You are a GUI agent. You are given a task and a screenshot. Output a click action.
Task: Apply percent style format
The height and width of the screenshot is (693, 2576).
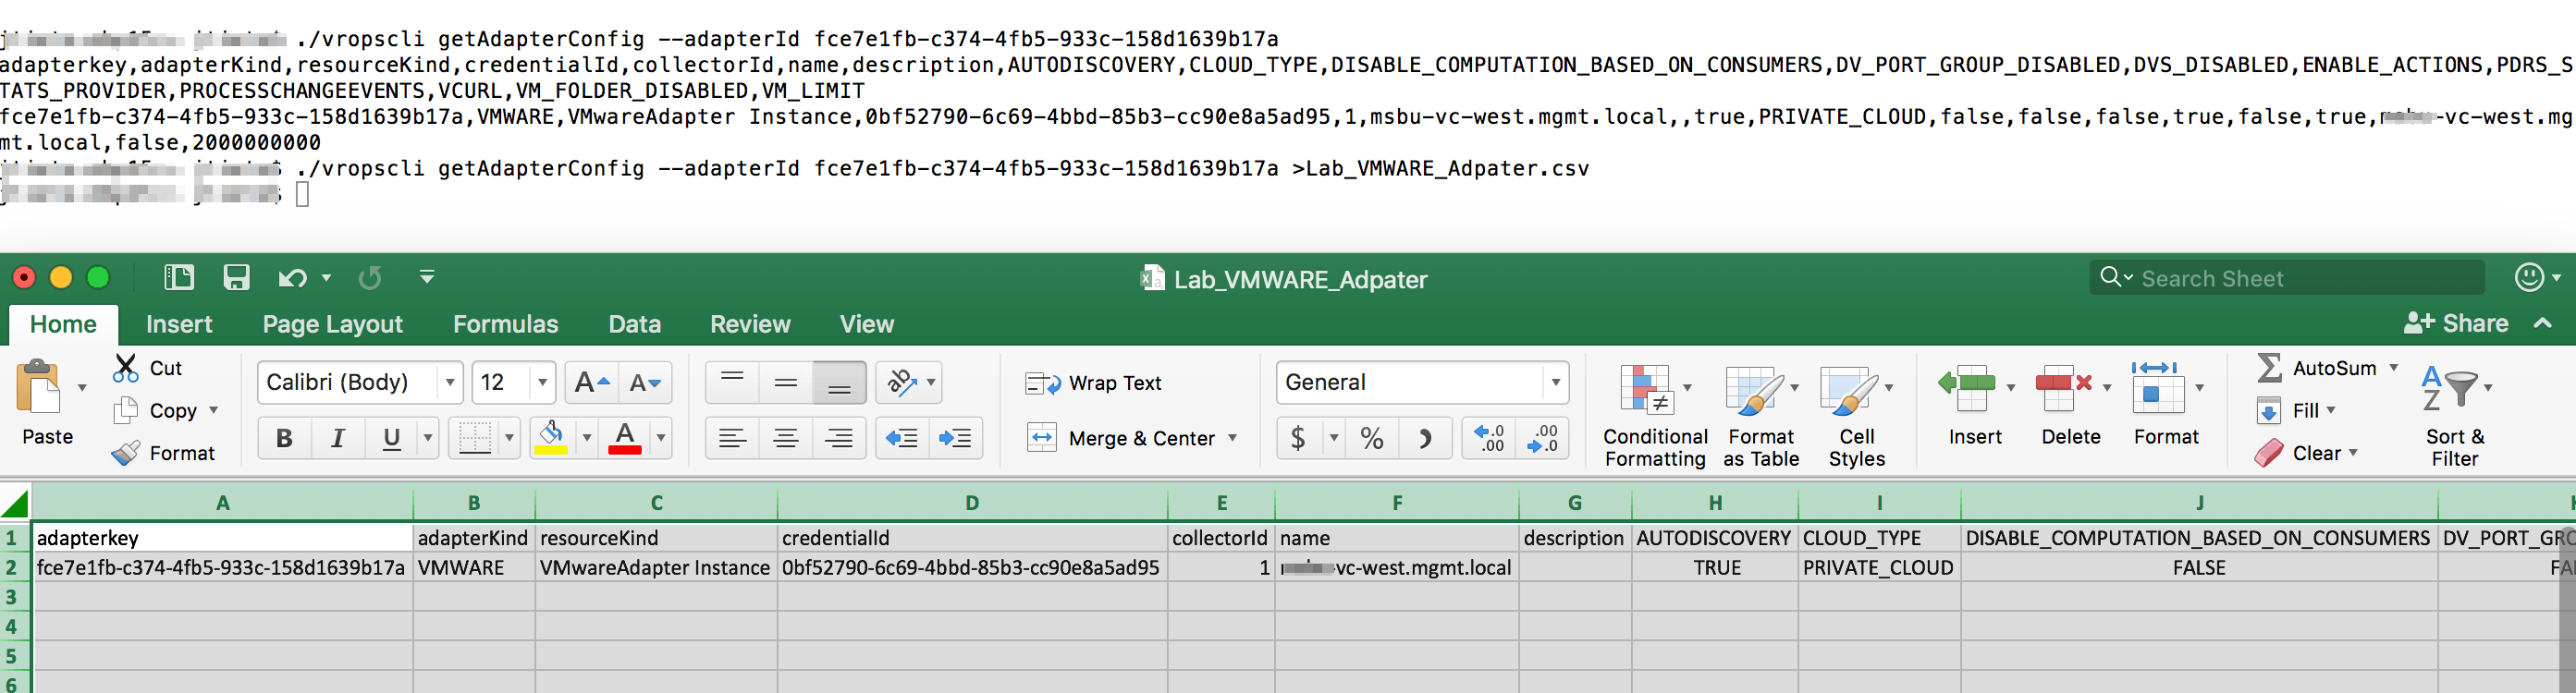1372,438
